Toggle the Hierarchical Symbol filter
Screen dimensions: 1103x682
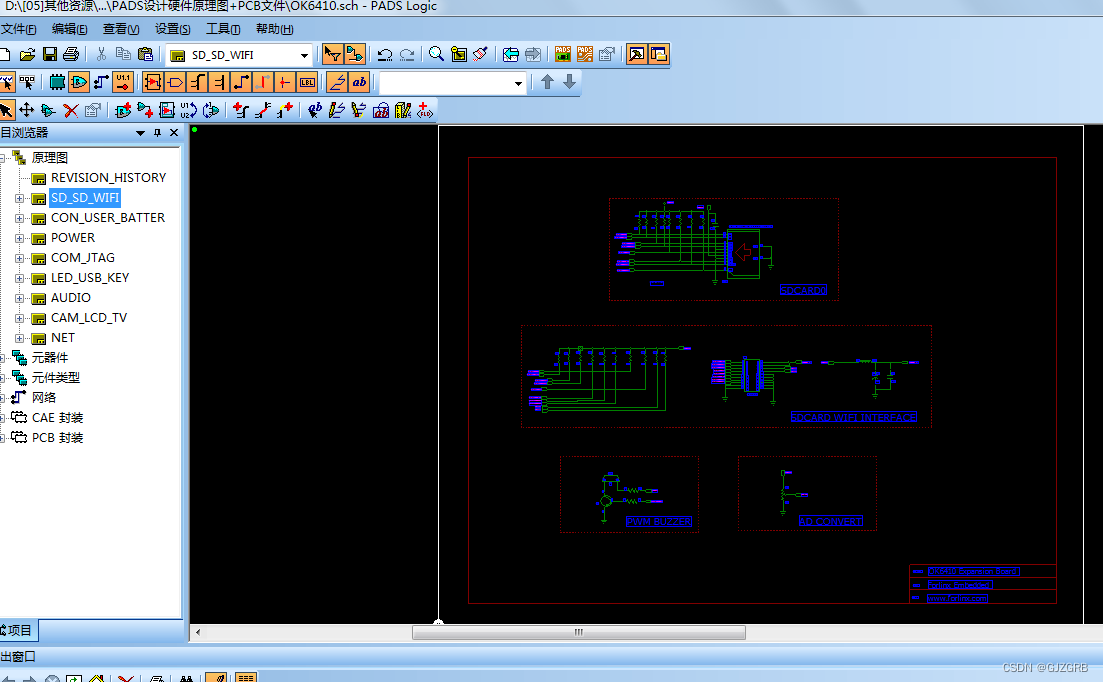[x=153, y=82]
